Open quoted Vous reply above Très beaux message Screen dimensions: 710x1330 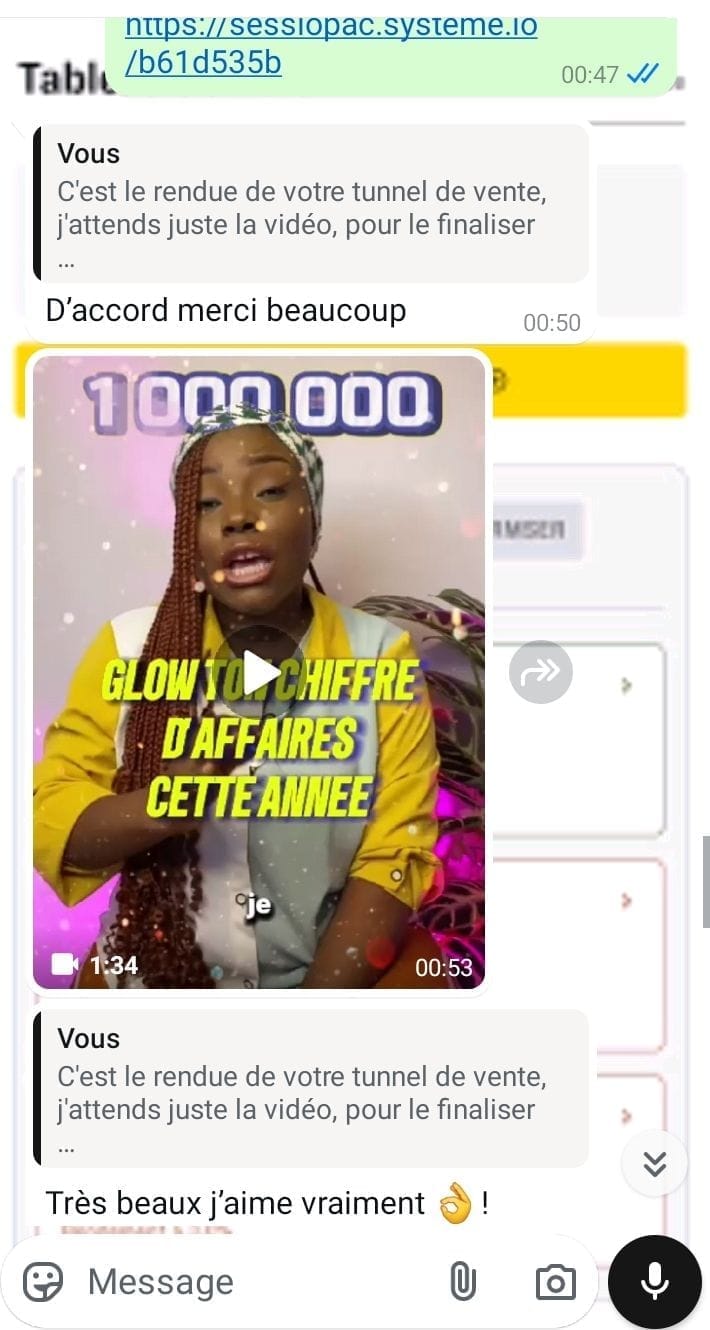point(310,1088)
